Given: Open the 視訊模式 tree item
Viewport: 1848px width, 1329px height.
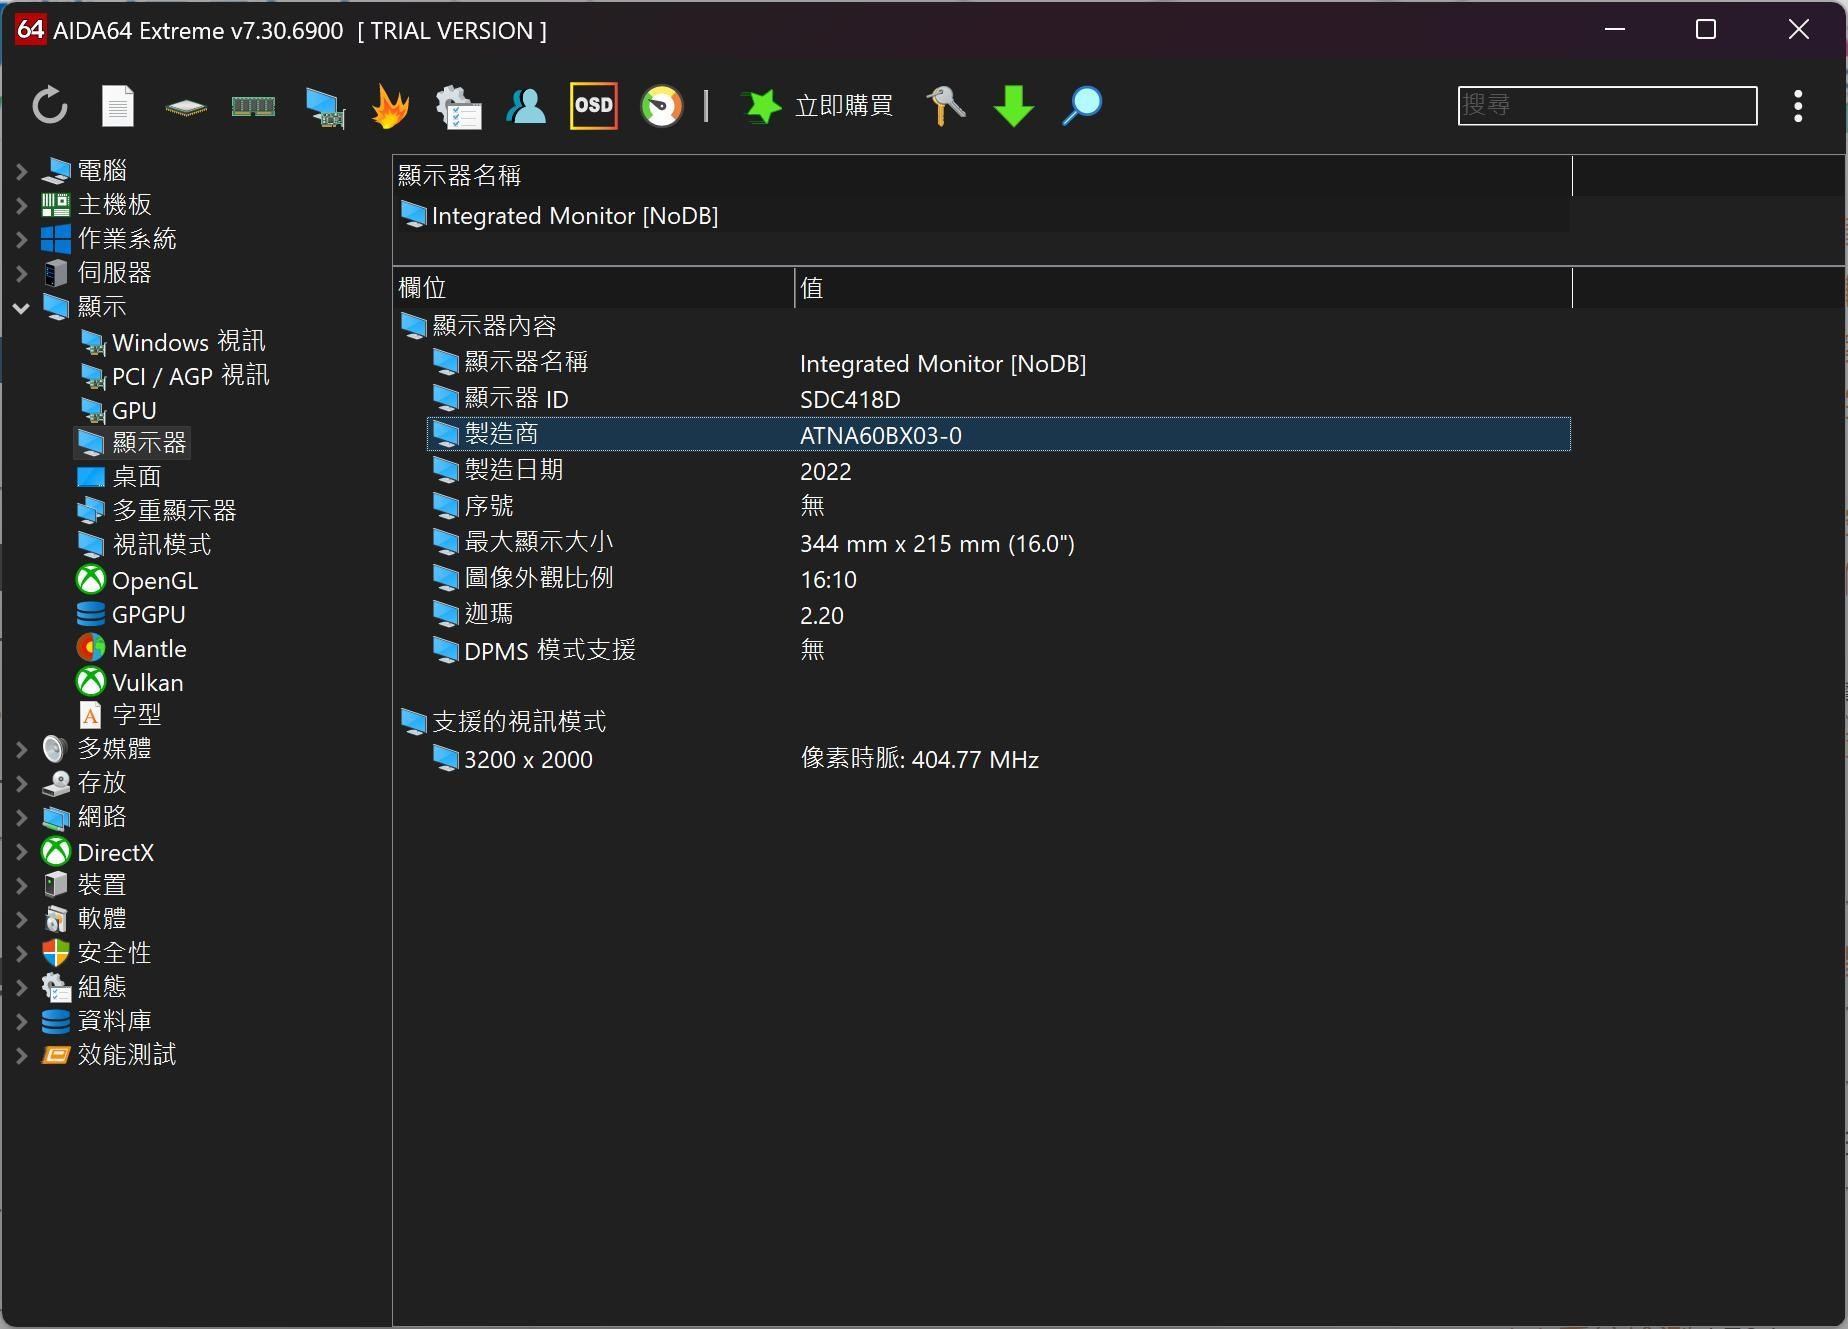Looking at the screenshot, I should (x=145, y=545).
